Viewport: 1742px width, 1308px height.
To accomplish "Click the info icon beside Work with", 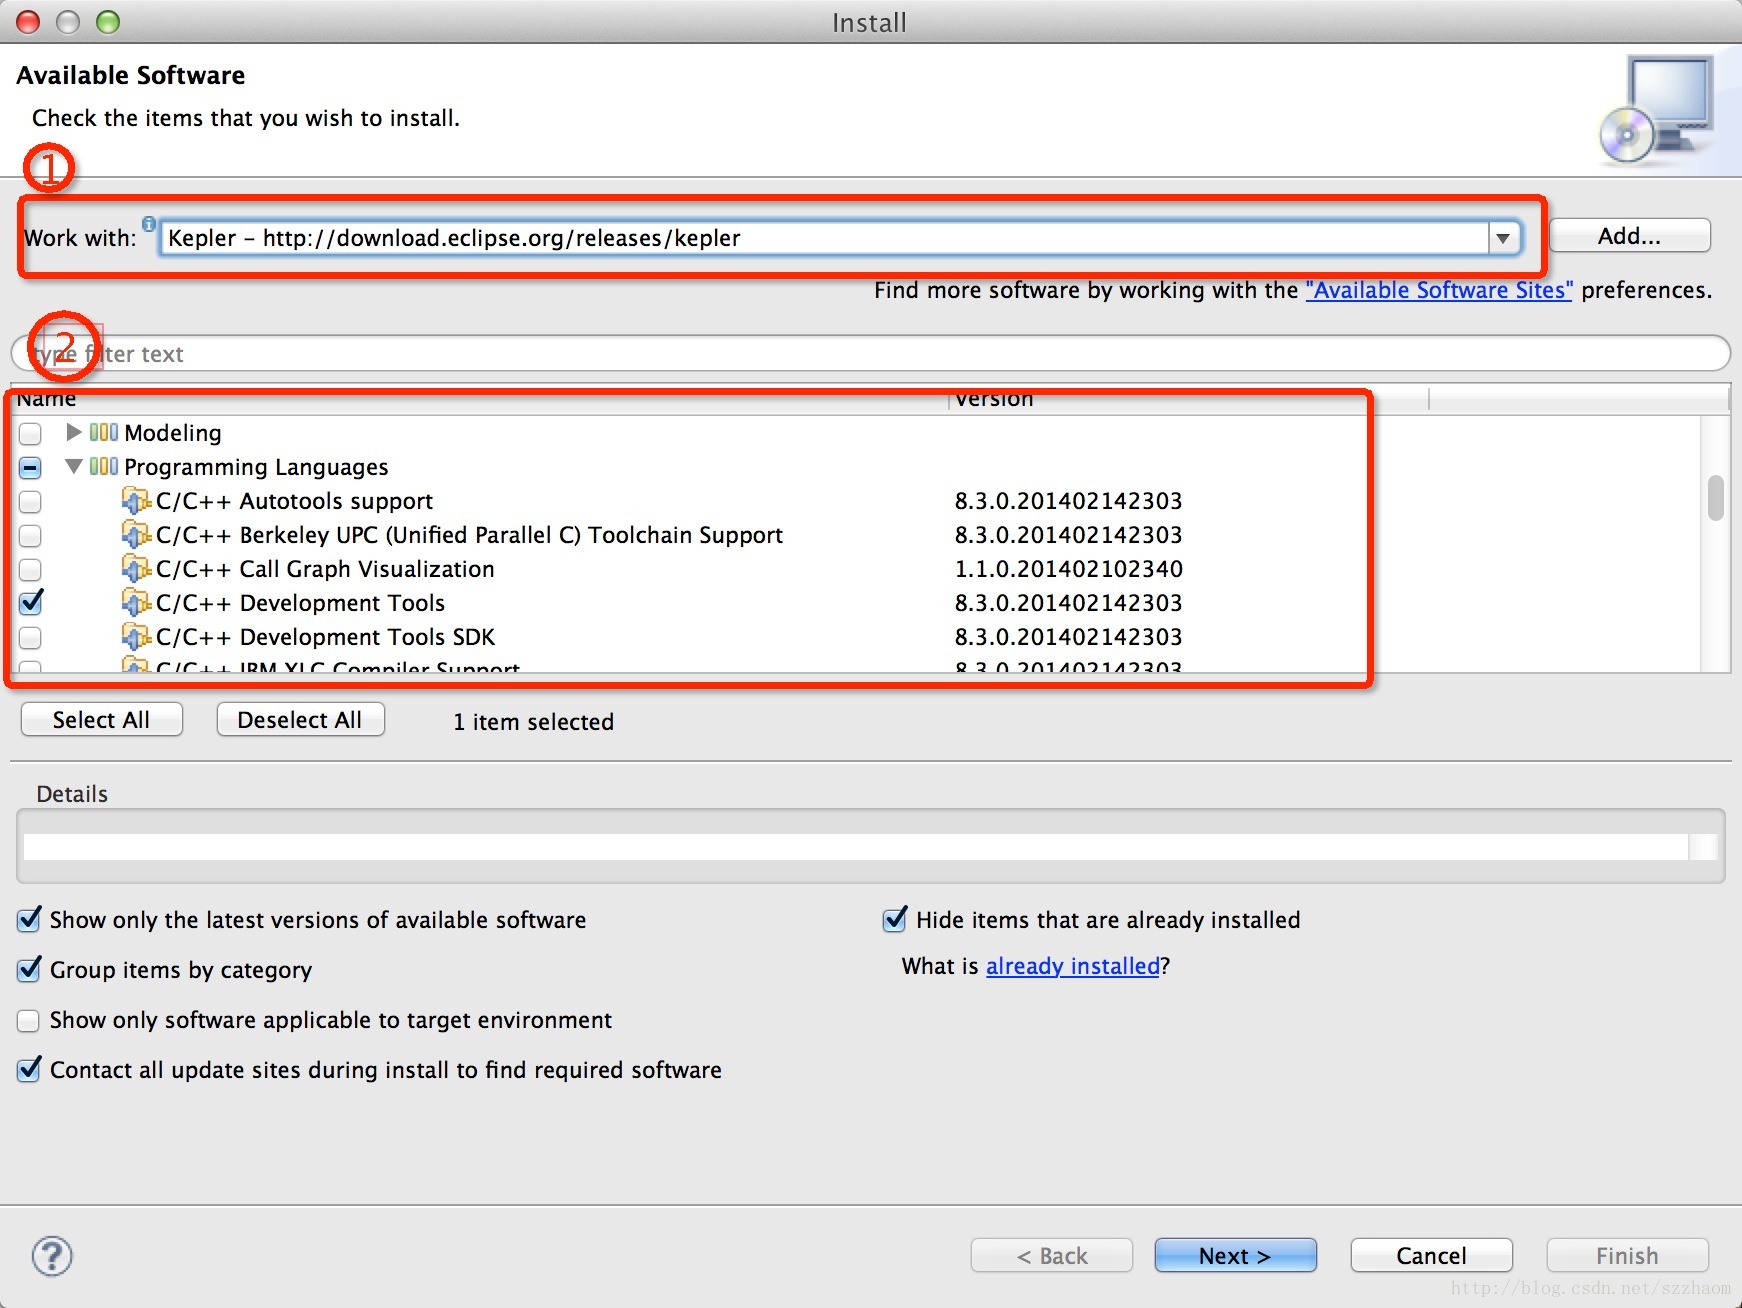I will [x=149, y=224].
